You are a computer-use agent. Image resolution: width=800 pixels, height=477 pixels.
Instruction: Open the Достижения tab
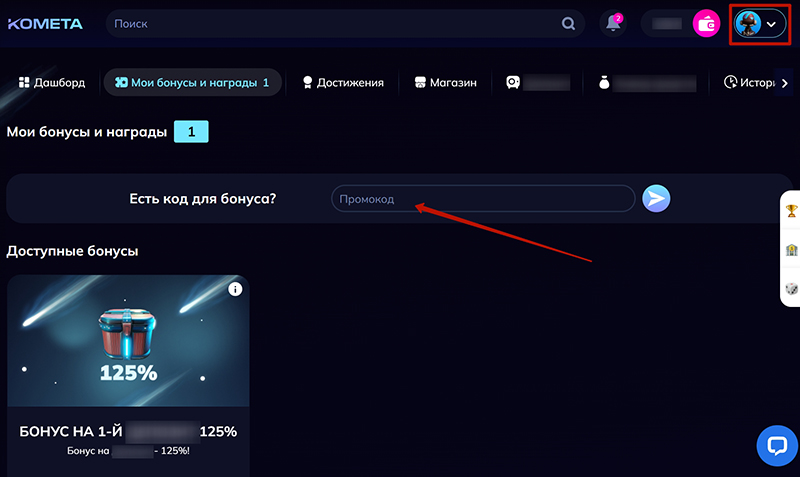tap(342, 83)
